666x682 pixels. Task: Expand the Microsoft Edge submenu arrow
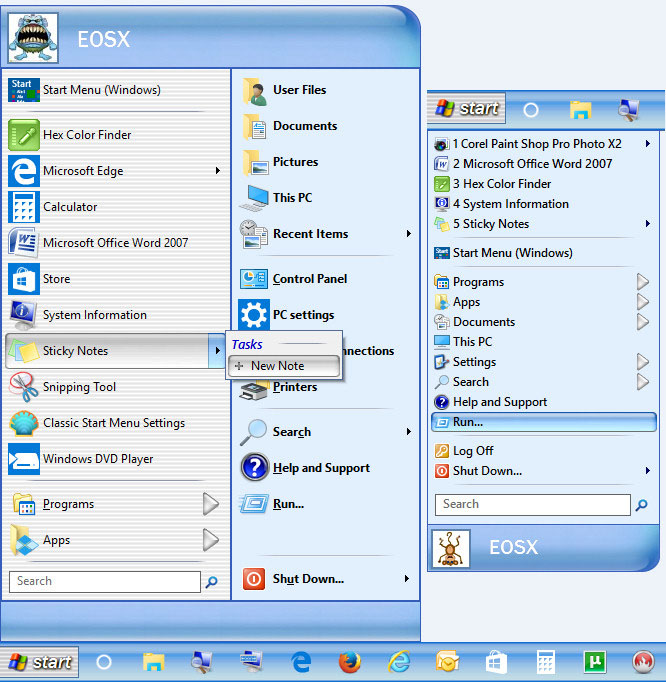[218, 170]
